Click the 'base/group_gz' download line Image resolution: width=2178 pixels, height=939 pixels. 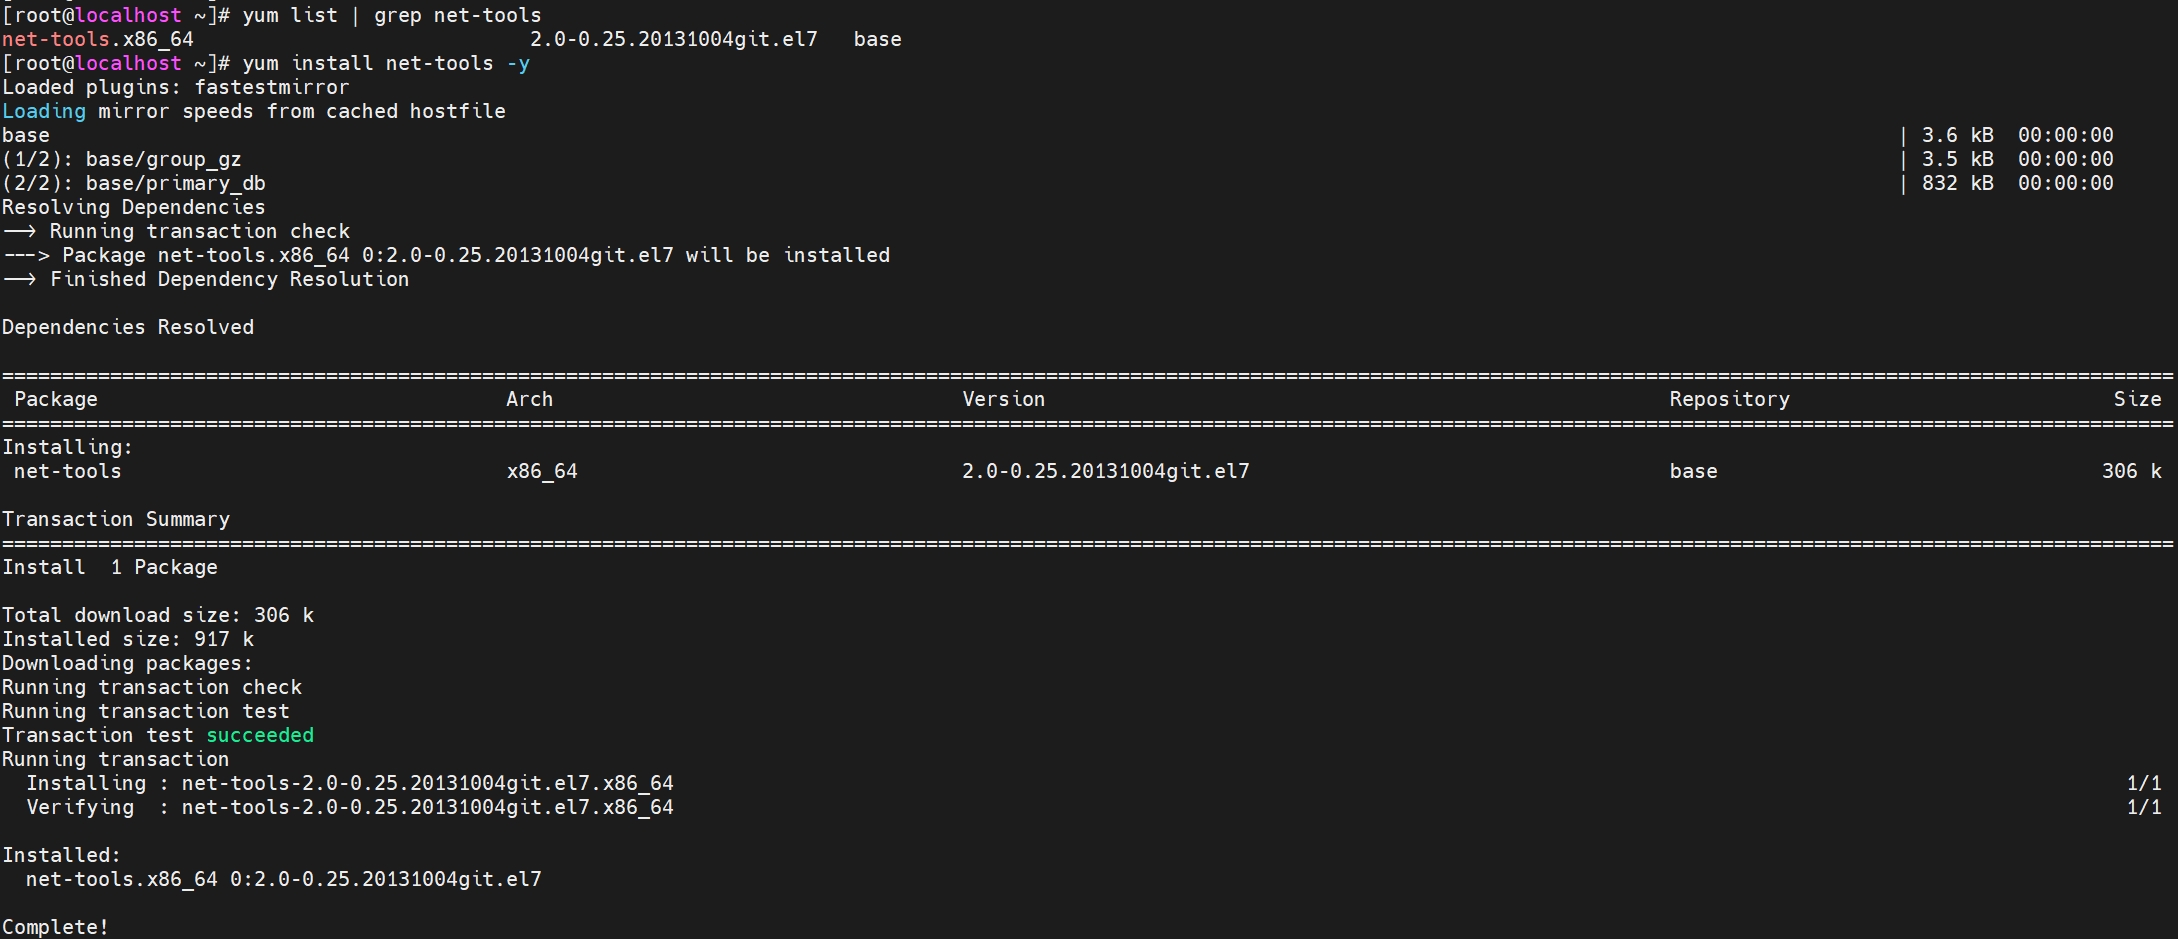coord(122,159)
